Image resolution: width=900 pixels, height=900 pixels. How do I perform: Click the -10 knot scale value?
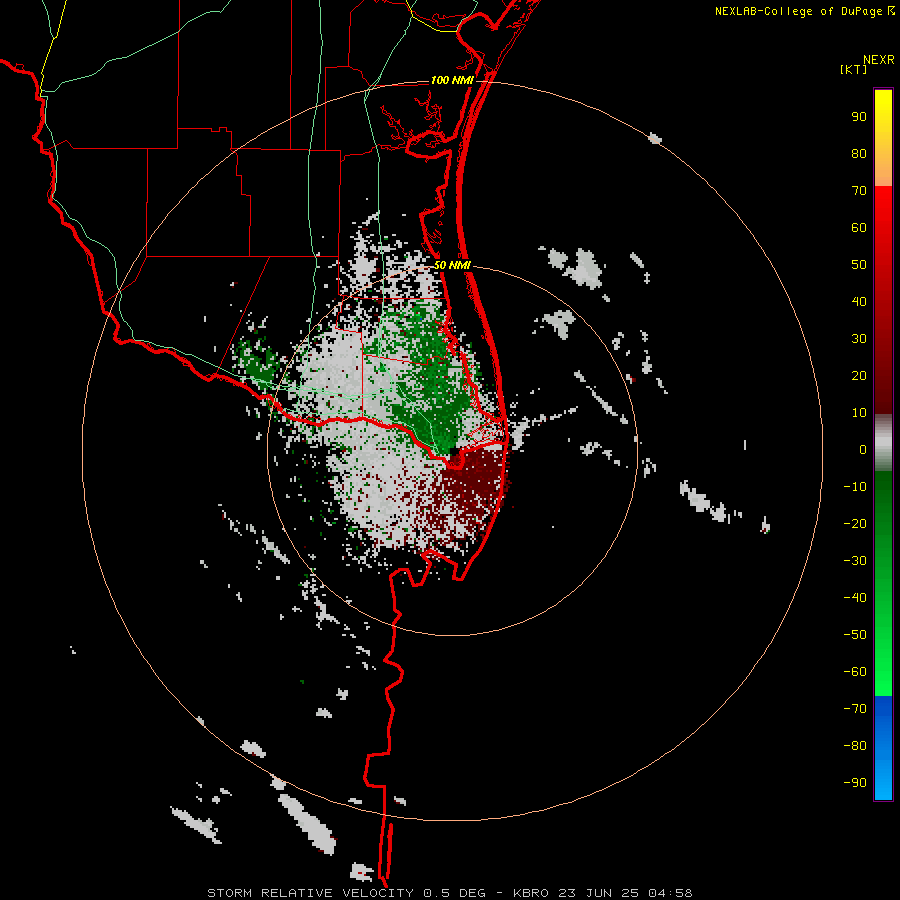(x=855, y=487)
